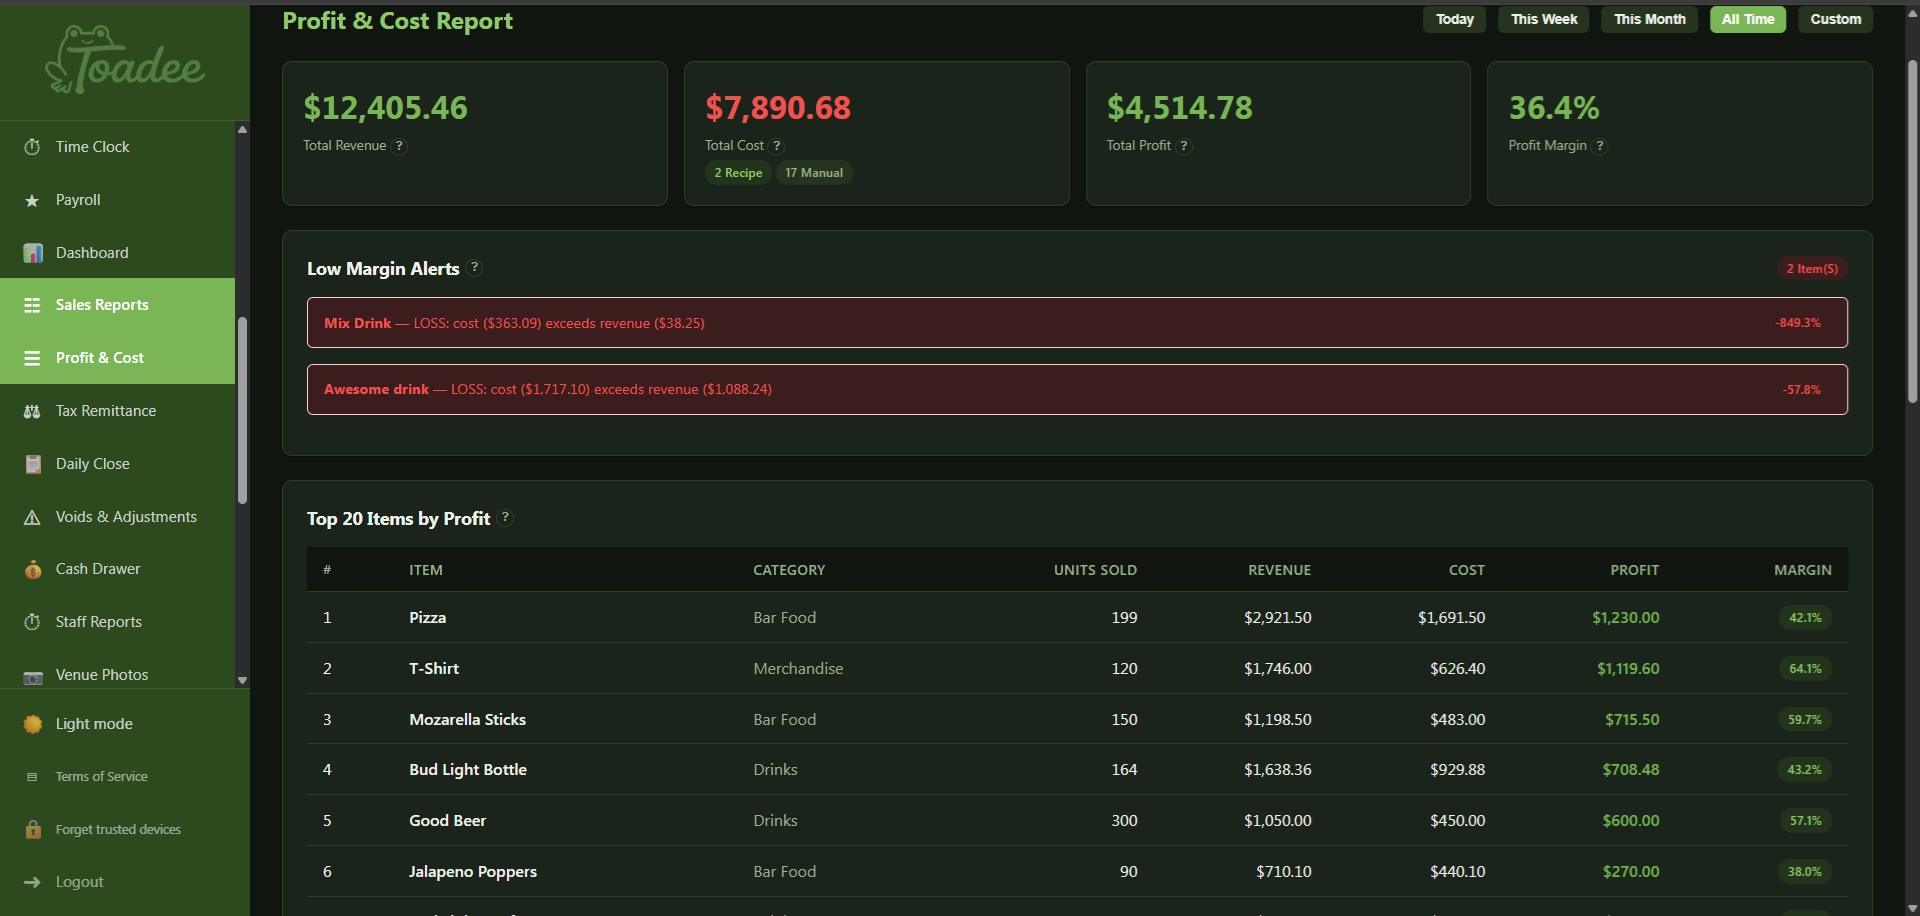
Task: Click the Logout arrow icon
Action: pyautogui.click(x=32, y=882)
